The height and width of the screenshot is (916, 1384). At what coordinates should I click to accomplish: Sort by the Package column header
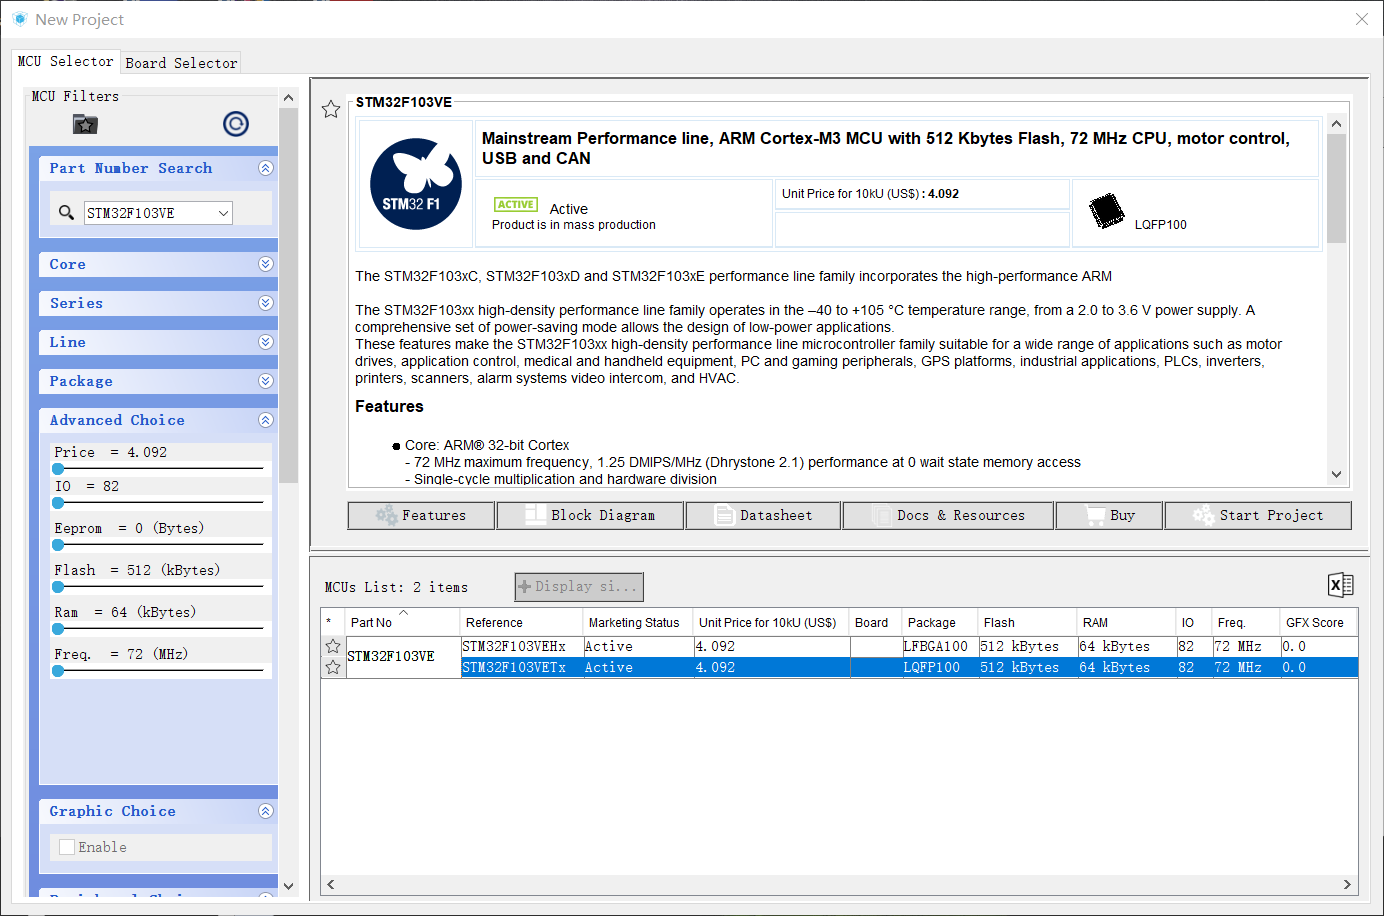[938, 622]
